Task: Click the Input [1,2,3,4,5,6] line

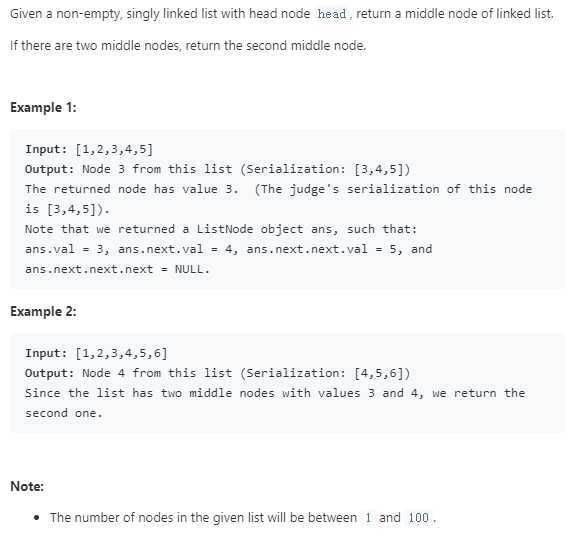Action: [96, 353]
